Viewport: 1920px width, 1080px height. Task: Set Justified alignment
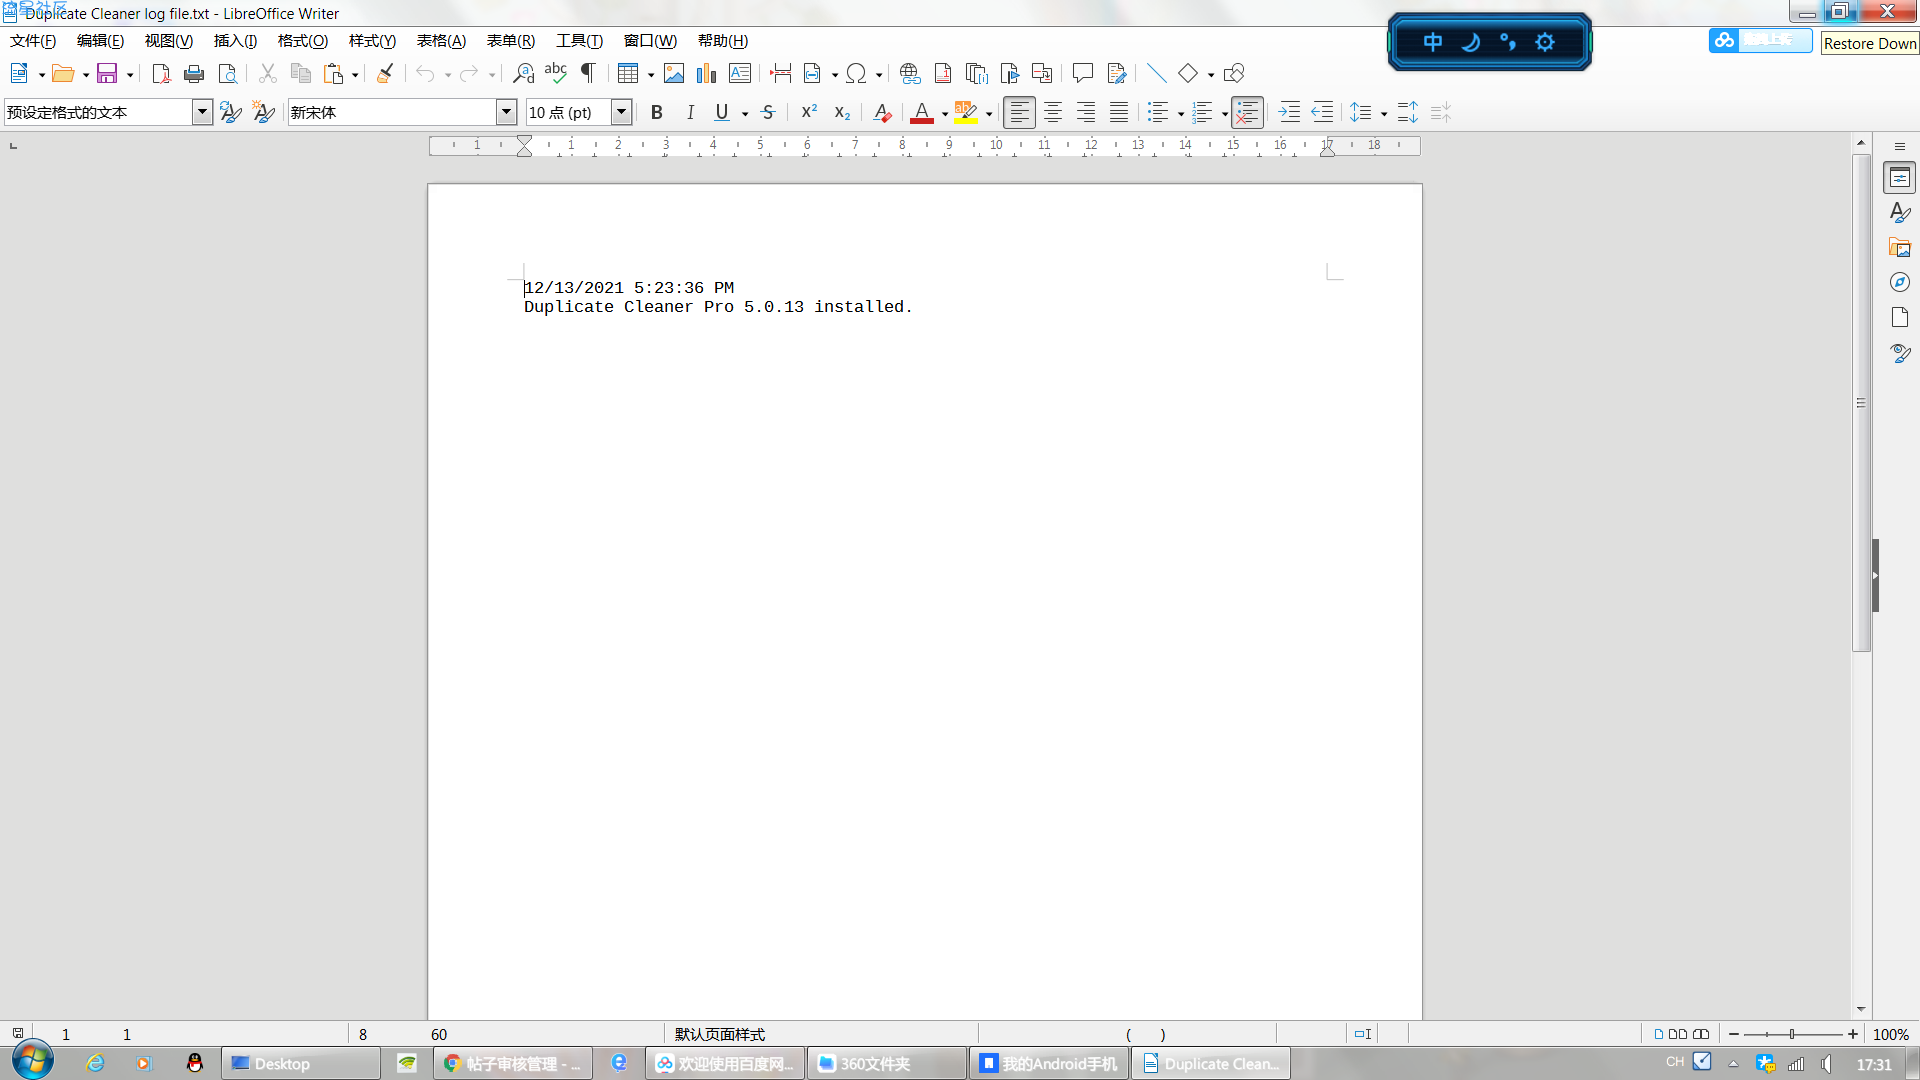click(x=1119, y=112)
